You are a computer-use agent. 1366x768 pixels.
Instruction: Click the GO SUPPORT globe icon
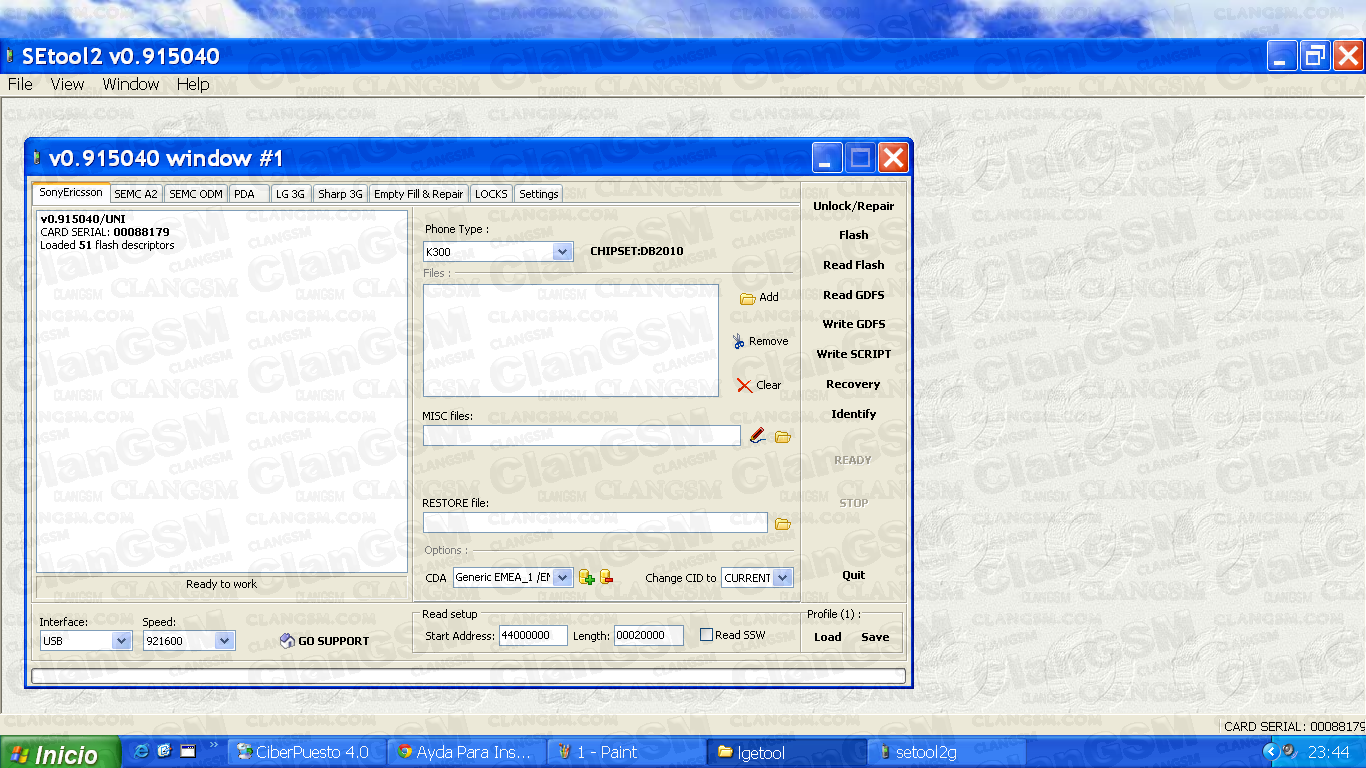(x=287, y=640)
